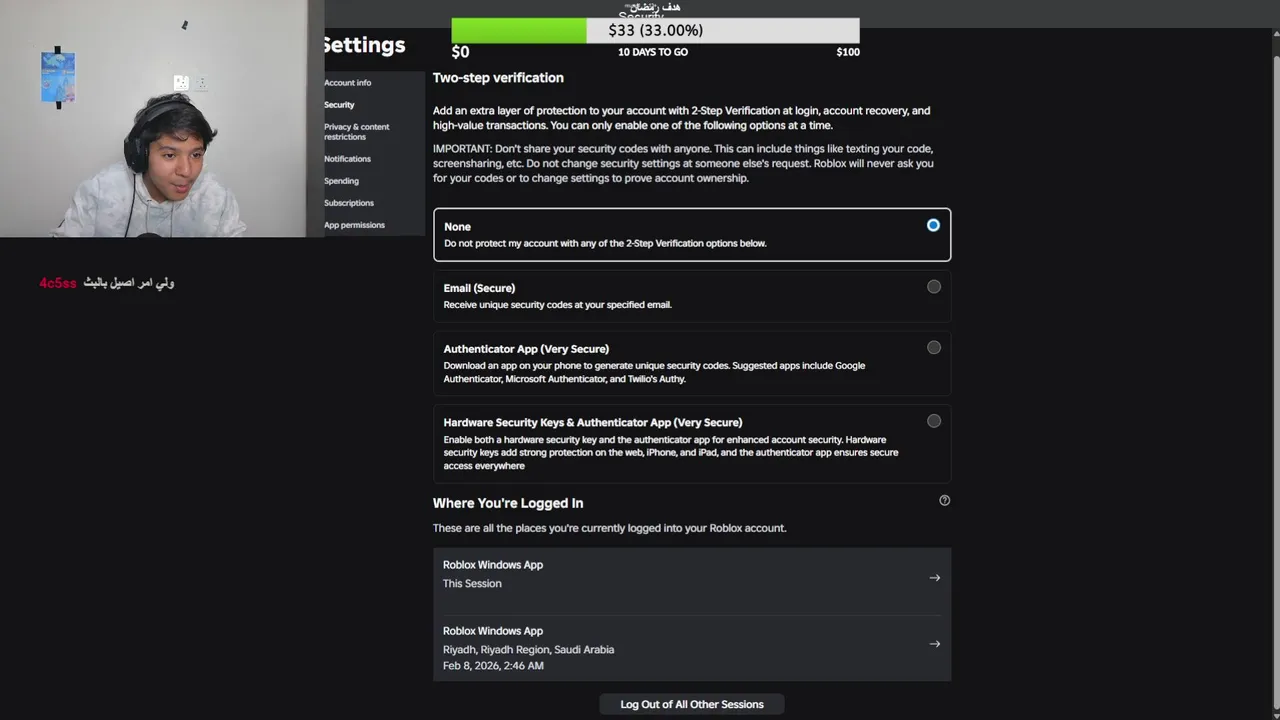Viewport: 1280px width, 720px height.
Task: Click Log Out of All Other Sessions
Action: pos(691,704)
